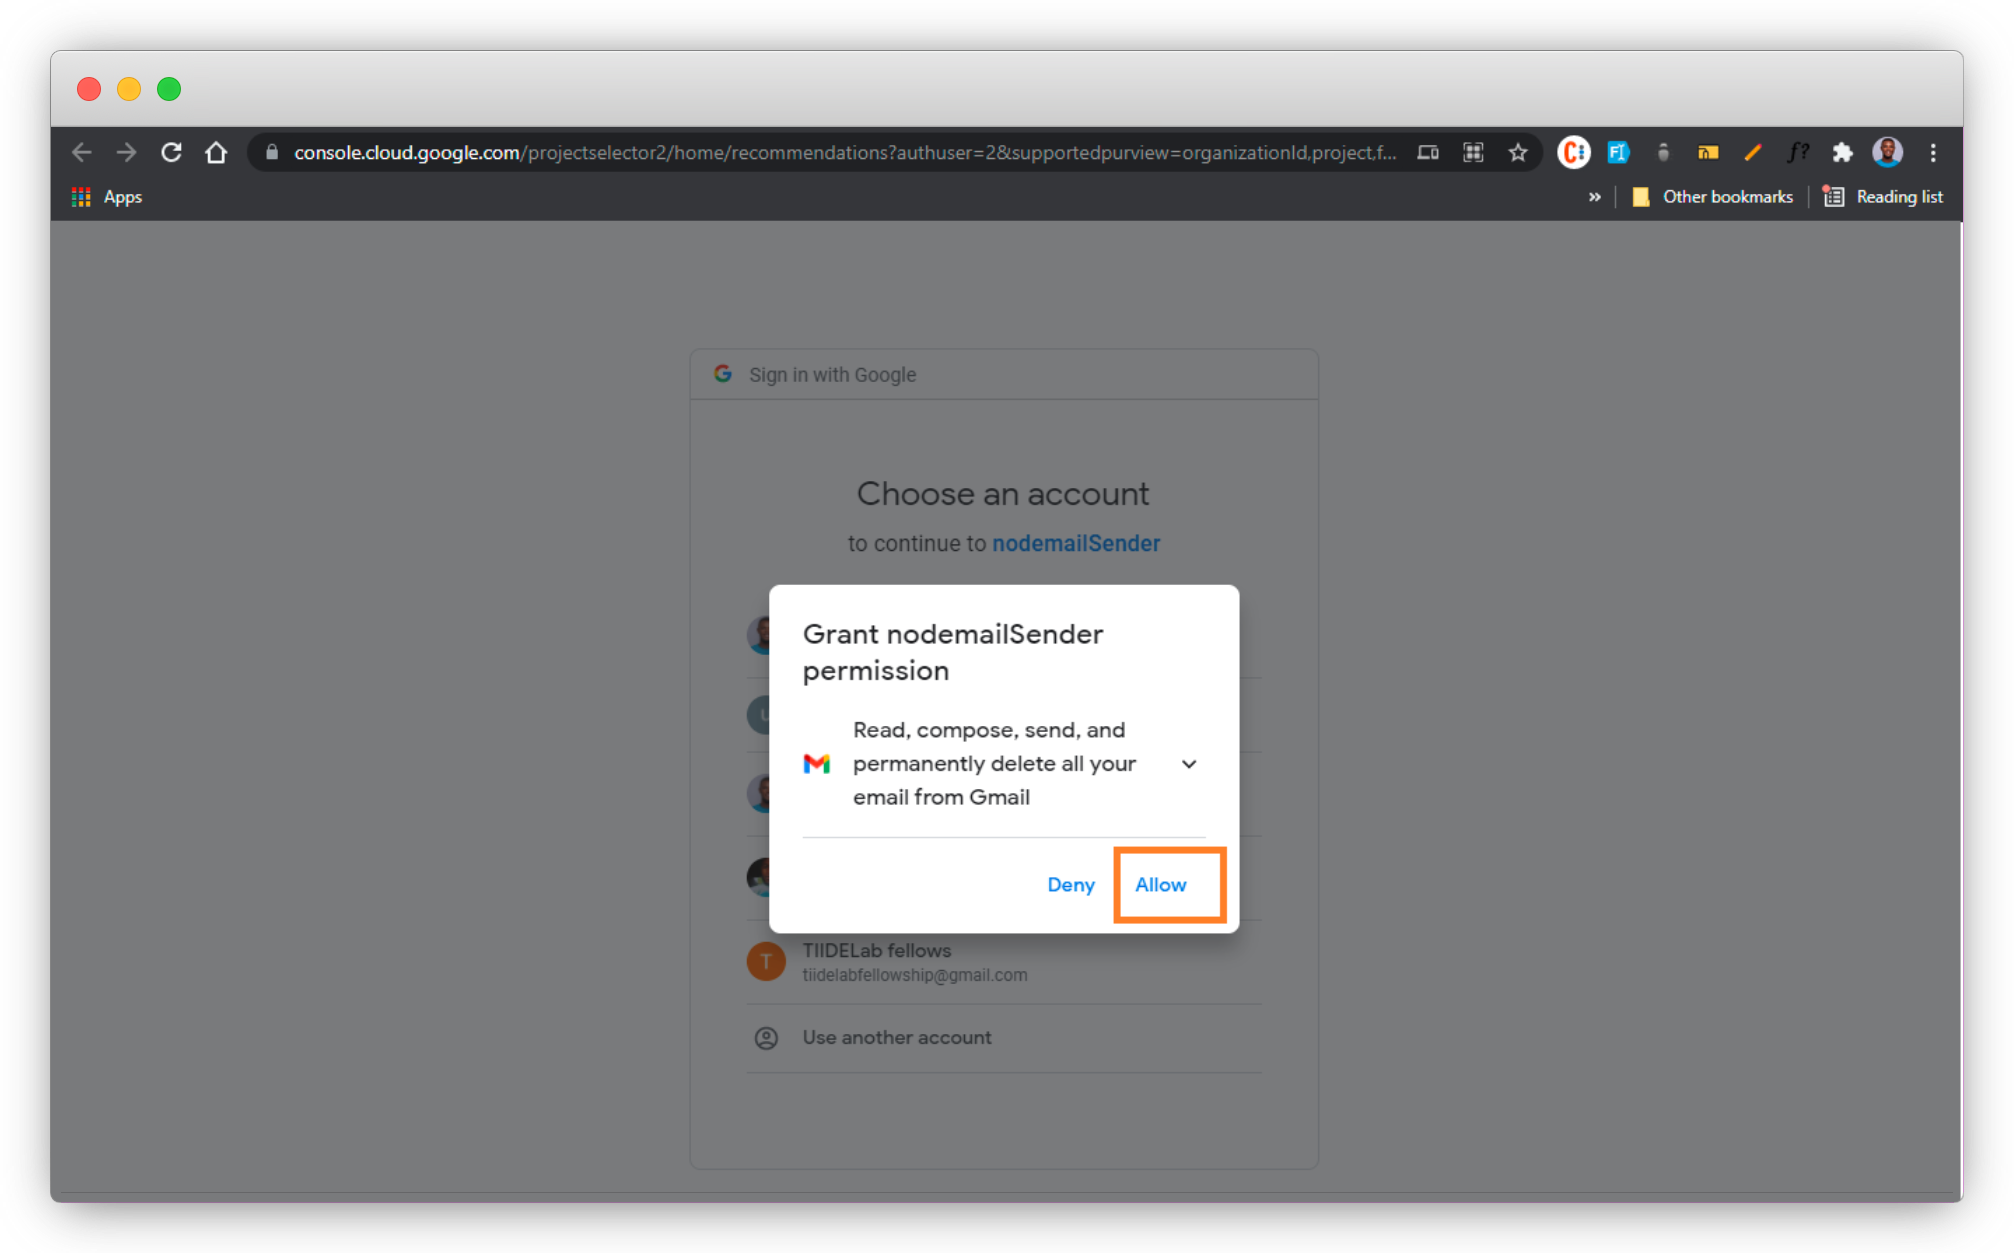
Task: Close the browser window with red button
Action: click(x=89, y=89)
